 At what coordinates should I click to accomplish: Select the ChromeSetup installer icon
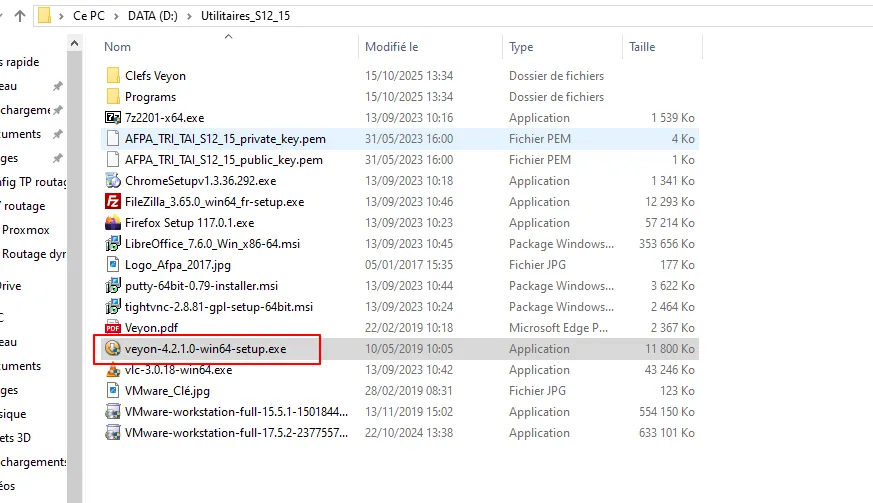[x=113, y=180]
